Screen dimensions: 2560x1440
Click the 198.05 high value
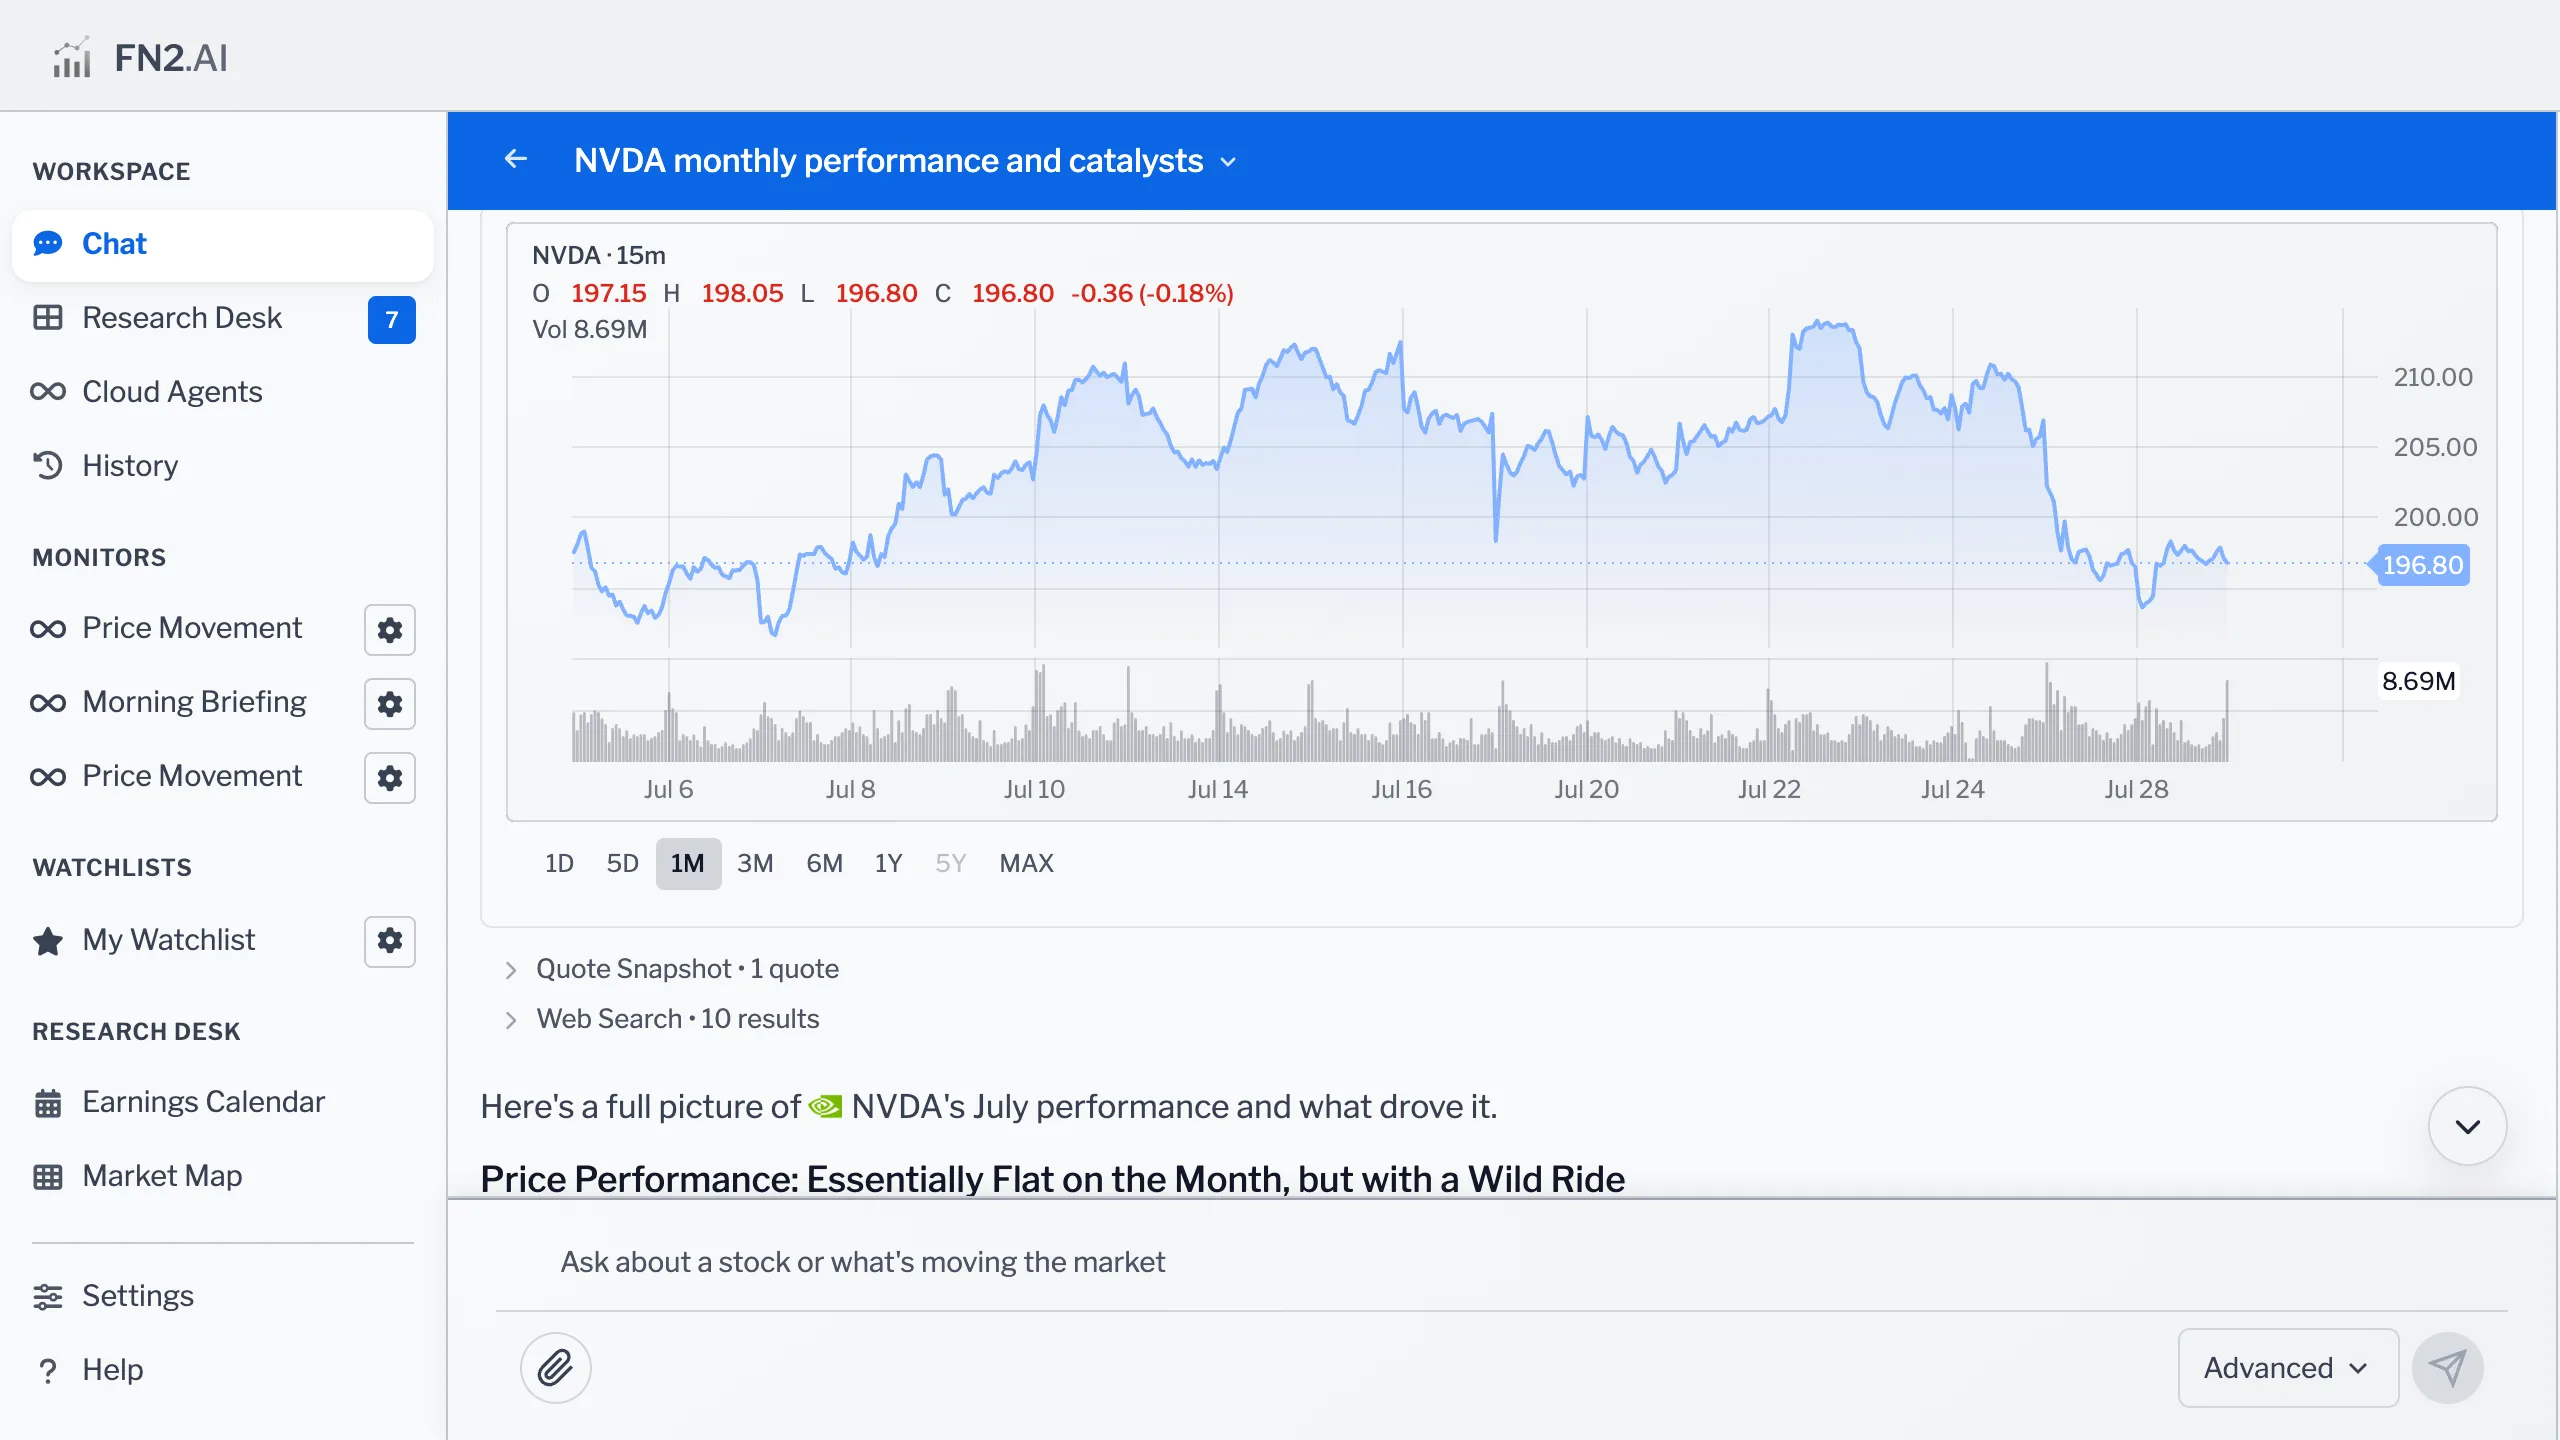click(742, 294)
